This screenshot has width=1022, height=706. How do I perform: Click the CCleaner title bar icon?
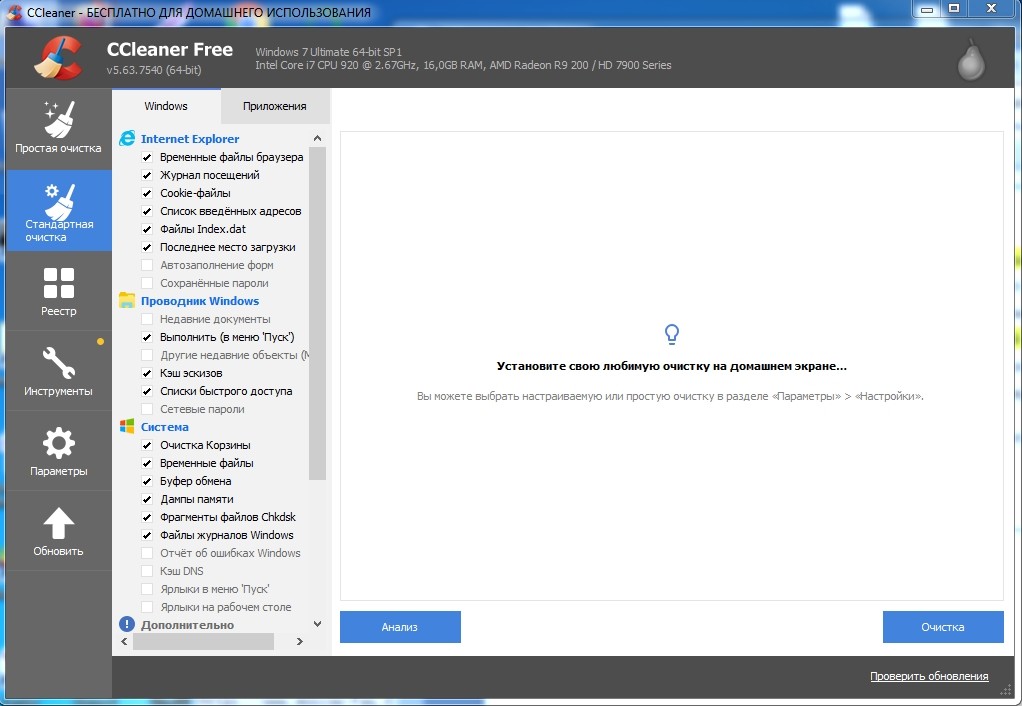pyautogui.click(x=14, y=12)
